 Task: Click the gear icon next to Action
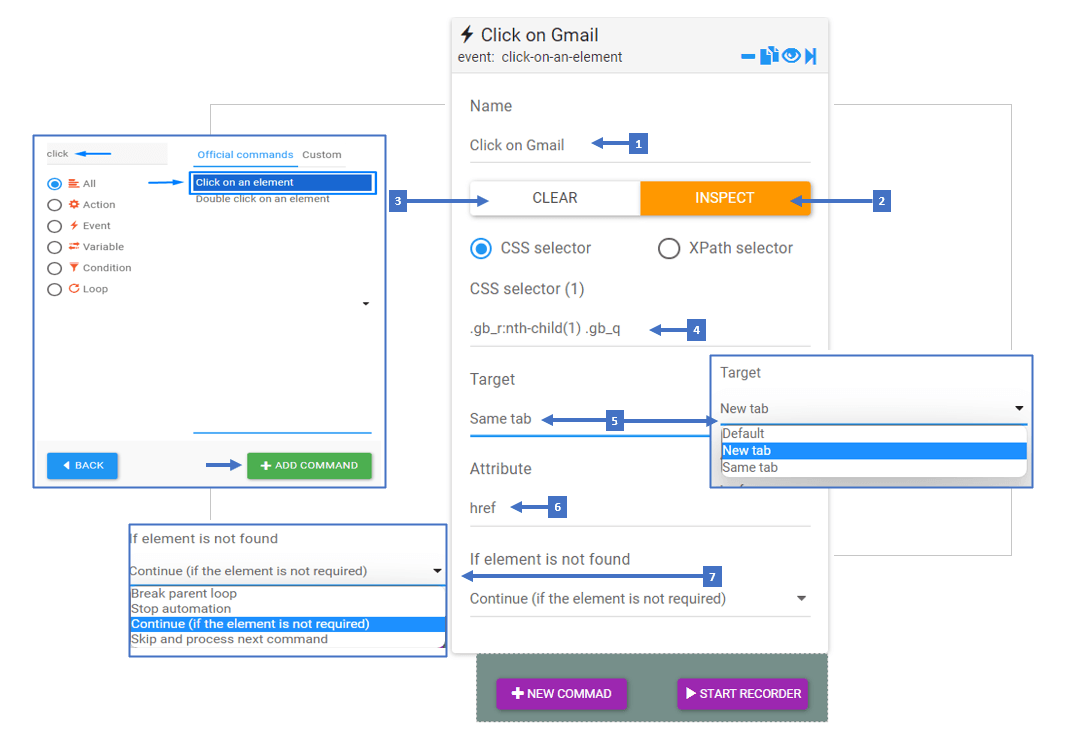tap(74, 204)
